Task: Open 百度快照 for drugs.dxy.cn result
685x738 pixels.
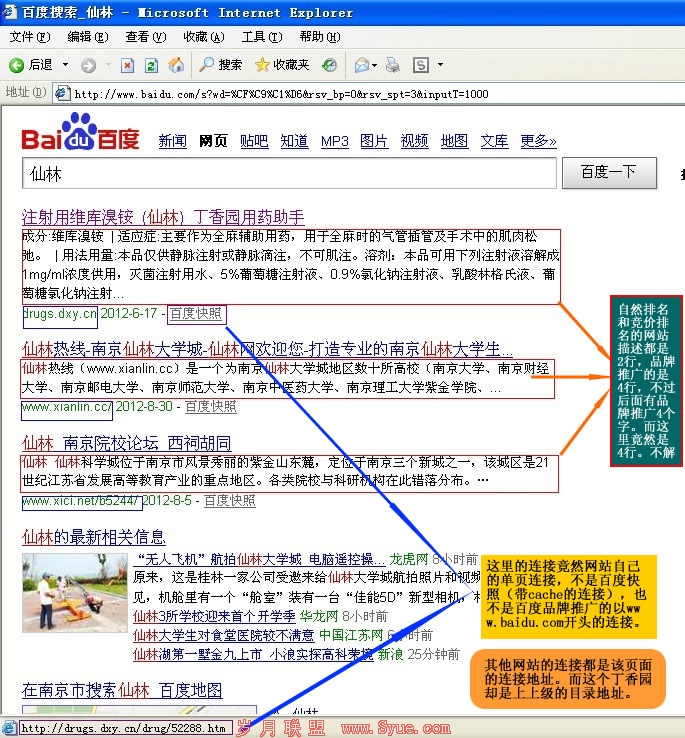Action: tap(195, 314)
